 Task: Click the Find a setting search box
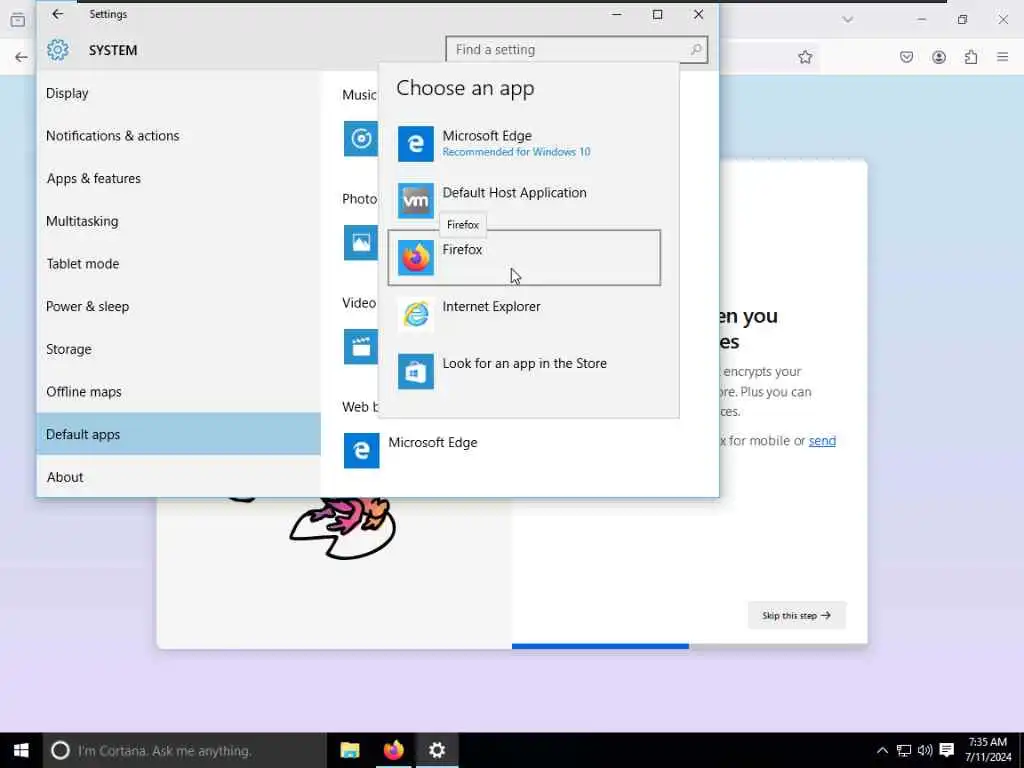[577, 50]
